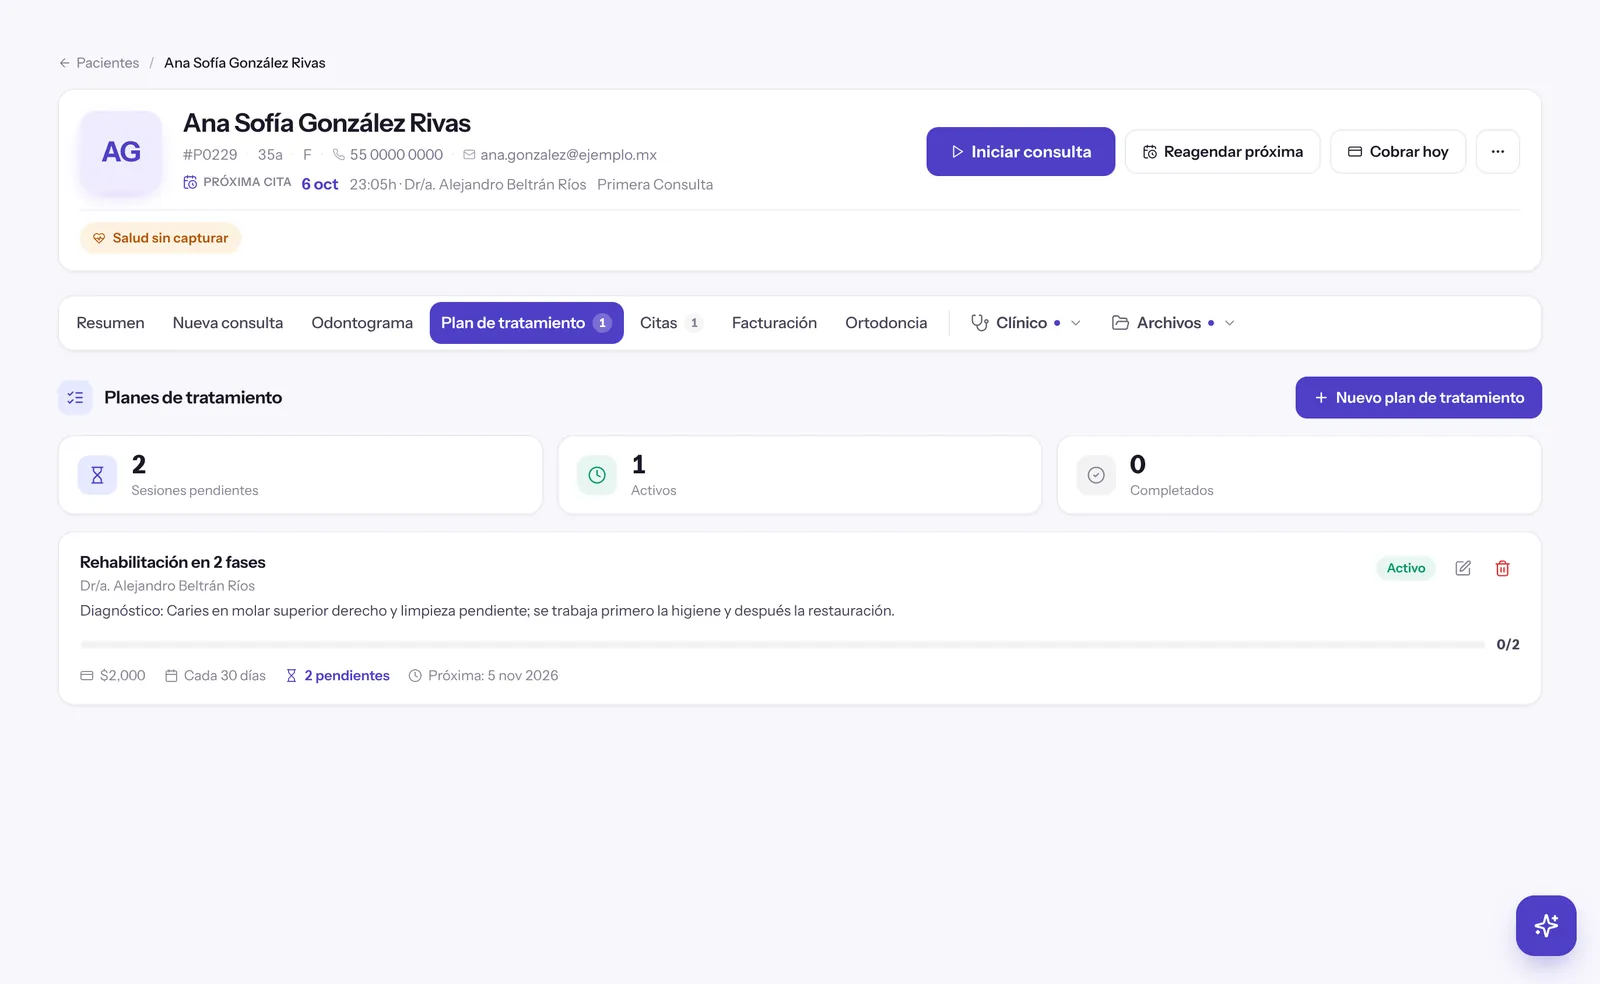Click the Próxima cita calendar icon

point(190,183)
